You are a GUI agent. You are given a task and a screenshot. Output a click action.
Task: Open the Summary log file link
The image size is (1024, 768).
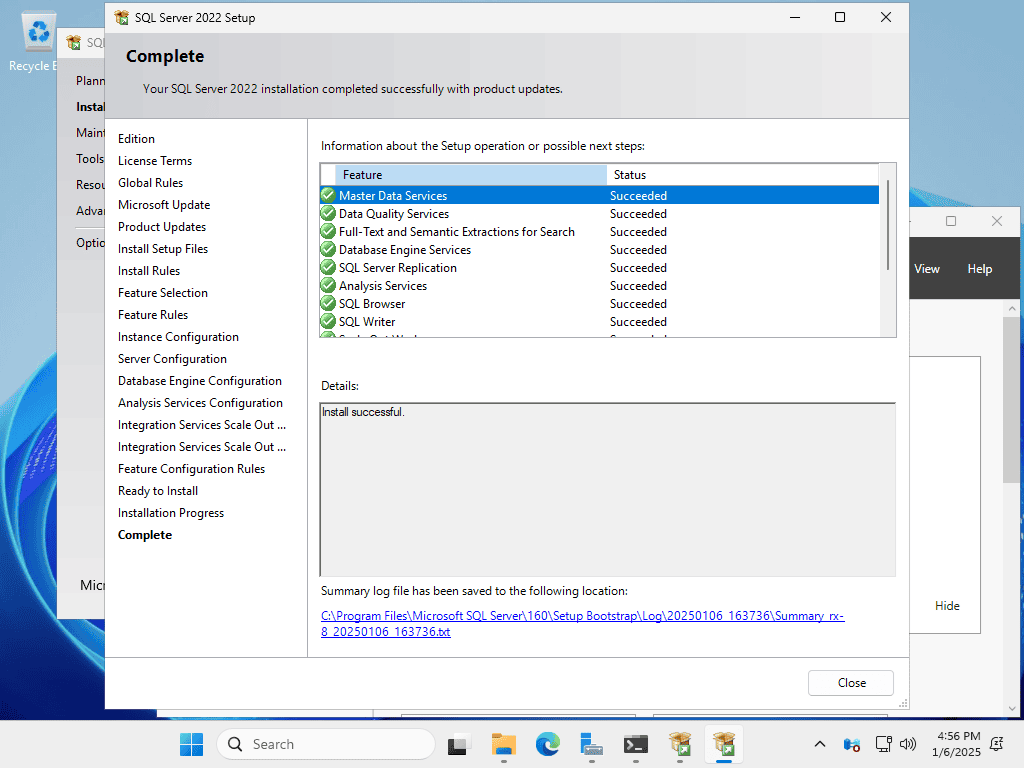[x=582, y=624]
